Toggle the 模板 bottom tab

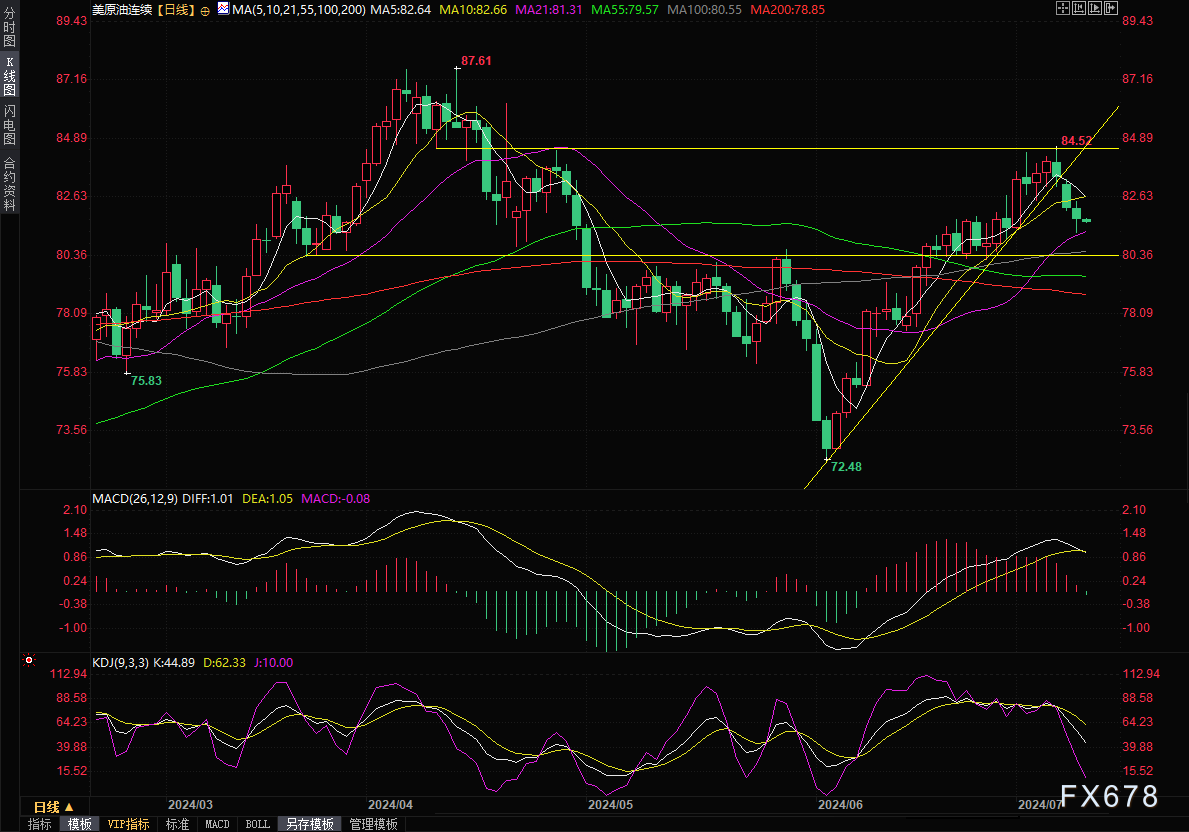click(x=79, y=824)
